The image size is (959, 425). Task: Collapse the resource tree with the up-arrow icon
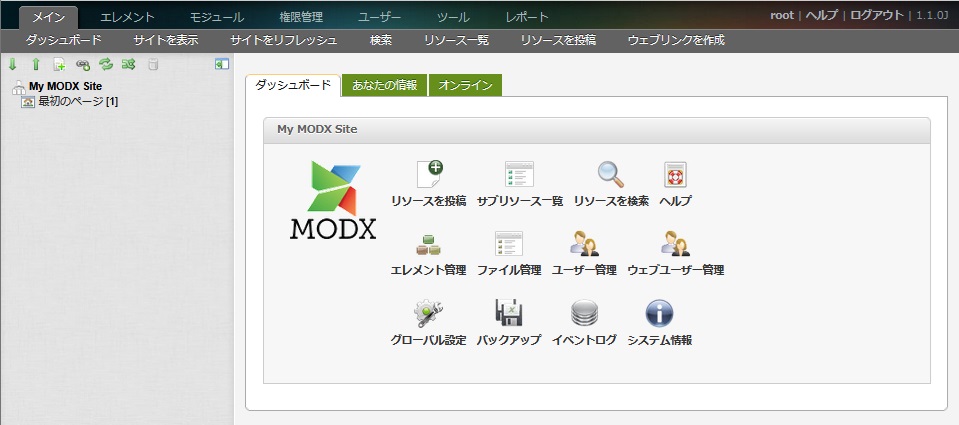point(35,64)
